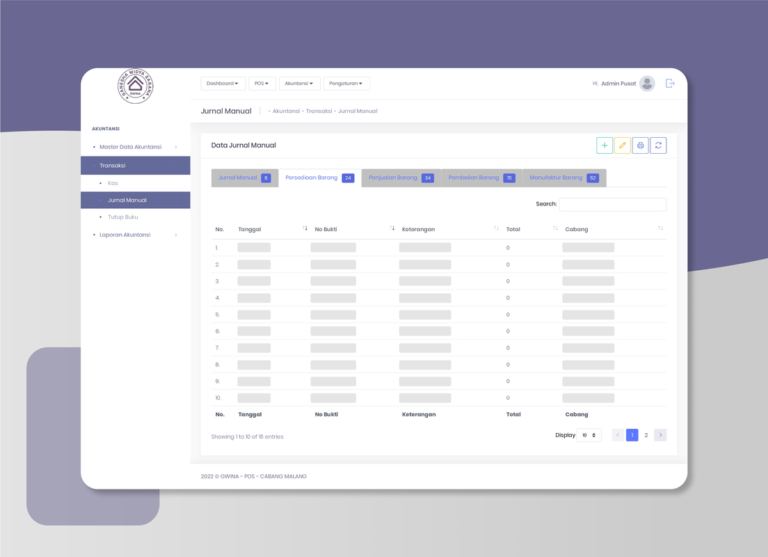Click the yellow pencil edit button
This screenshot has height=557, width=768.
[x=622, y=145]
